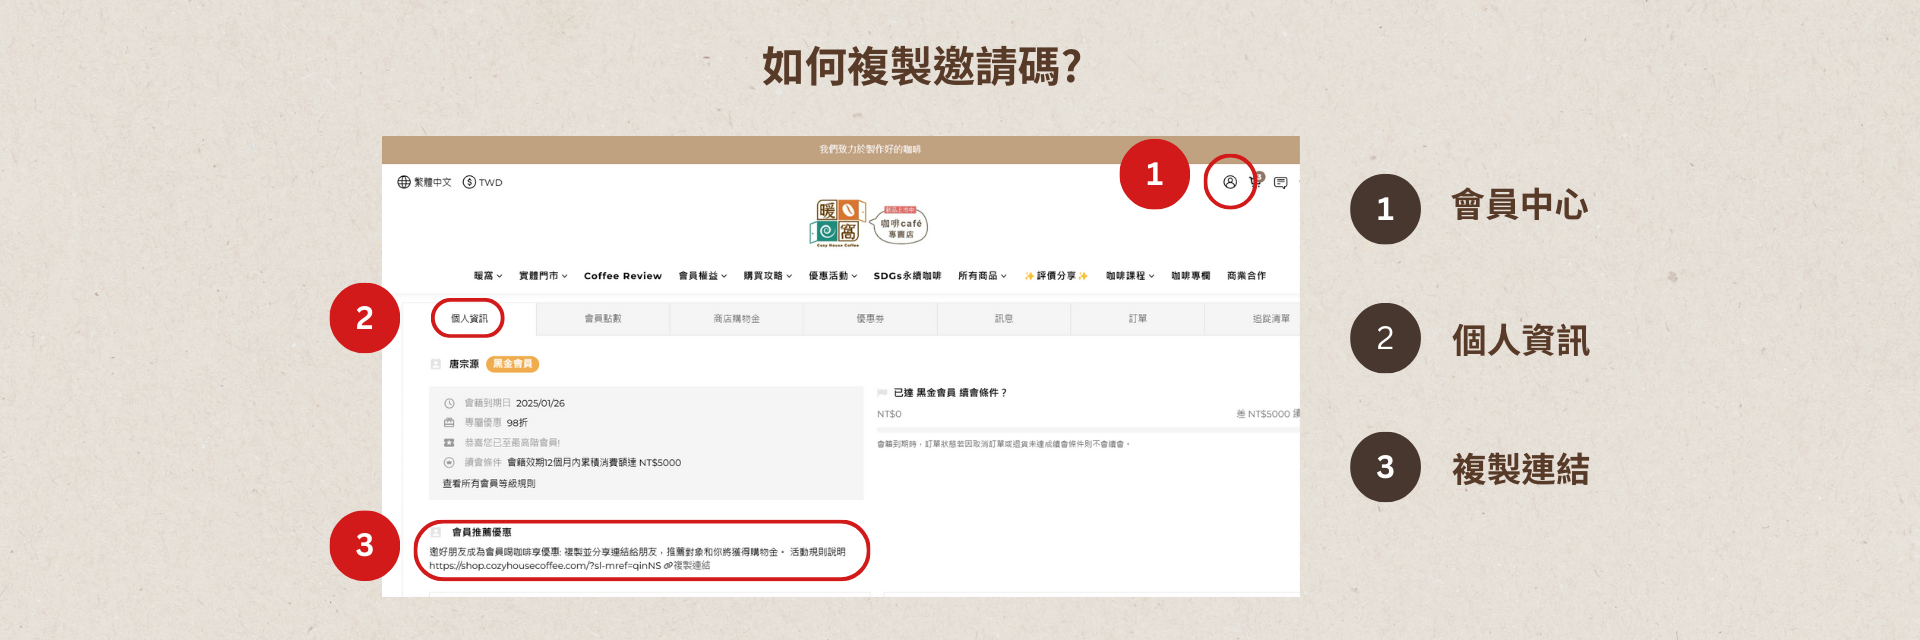Open the 咖啡專欄 menu item
The image size is (1920, 640).
(1191, 276)
